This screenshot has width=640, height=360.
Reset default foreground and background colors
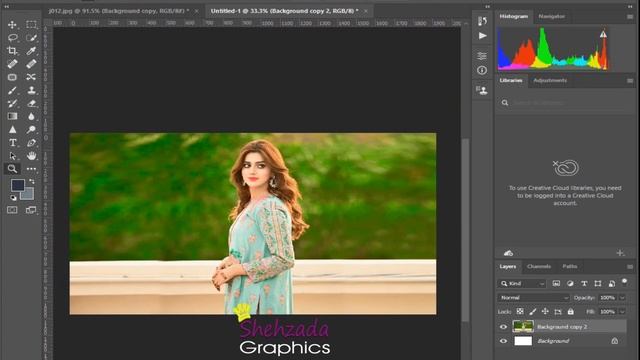click(13, 198)
